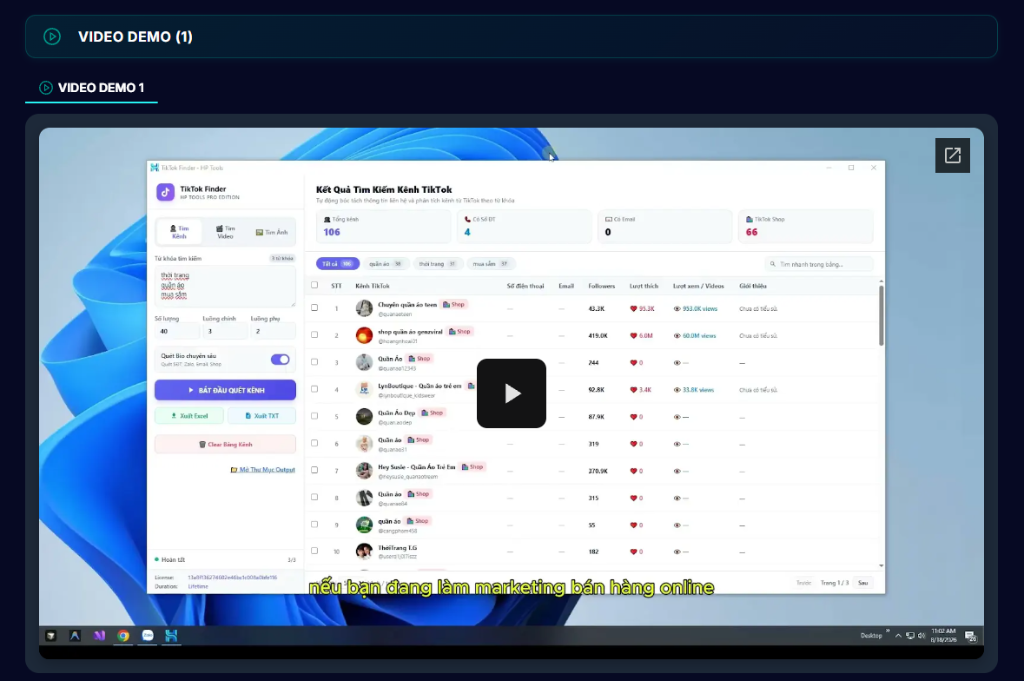This screenshot has height=681, width=1024.
Task: Click the Clear Bảng Kênh button
Action: [x=225, y=444]
